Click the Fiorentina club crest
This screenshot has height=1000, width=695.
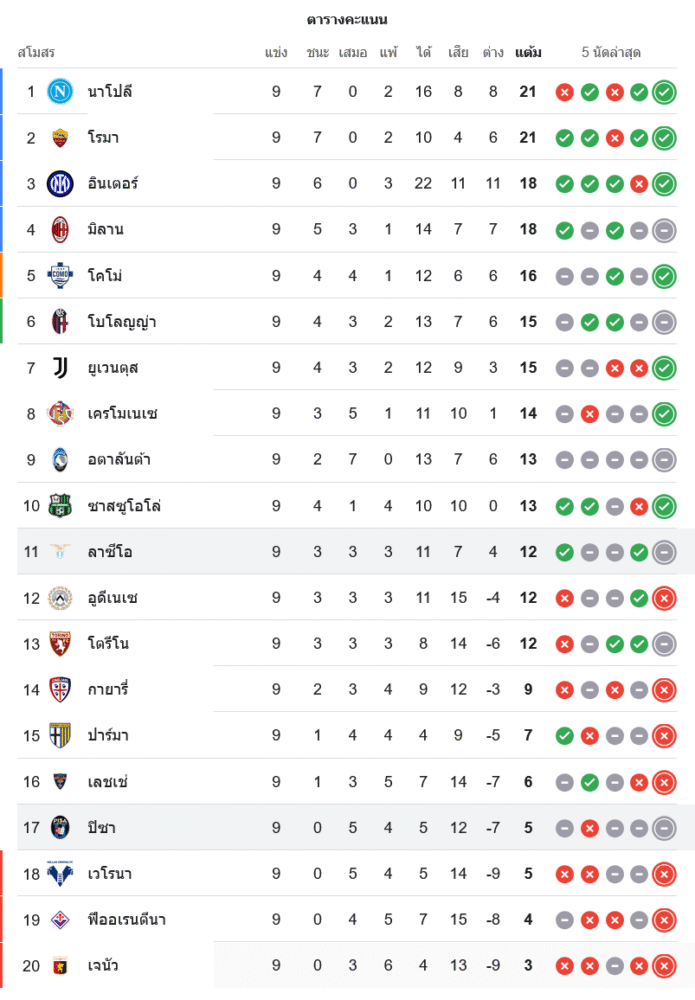click(x=60, y=920)
